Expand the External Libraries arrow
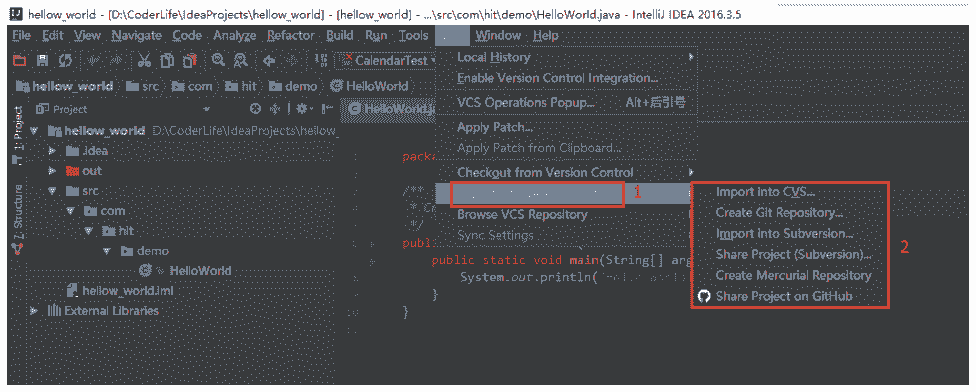This screenshot has width=976, height=392. click(35, 310)
